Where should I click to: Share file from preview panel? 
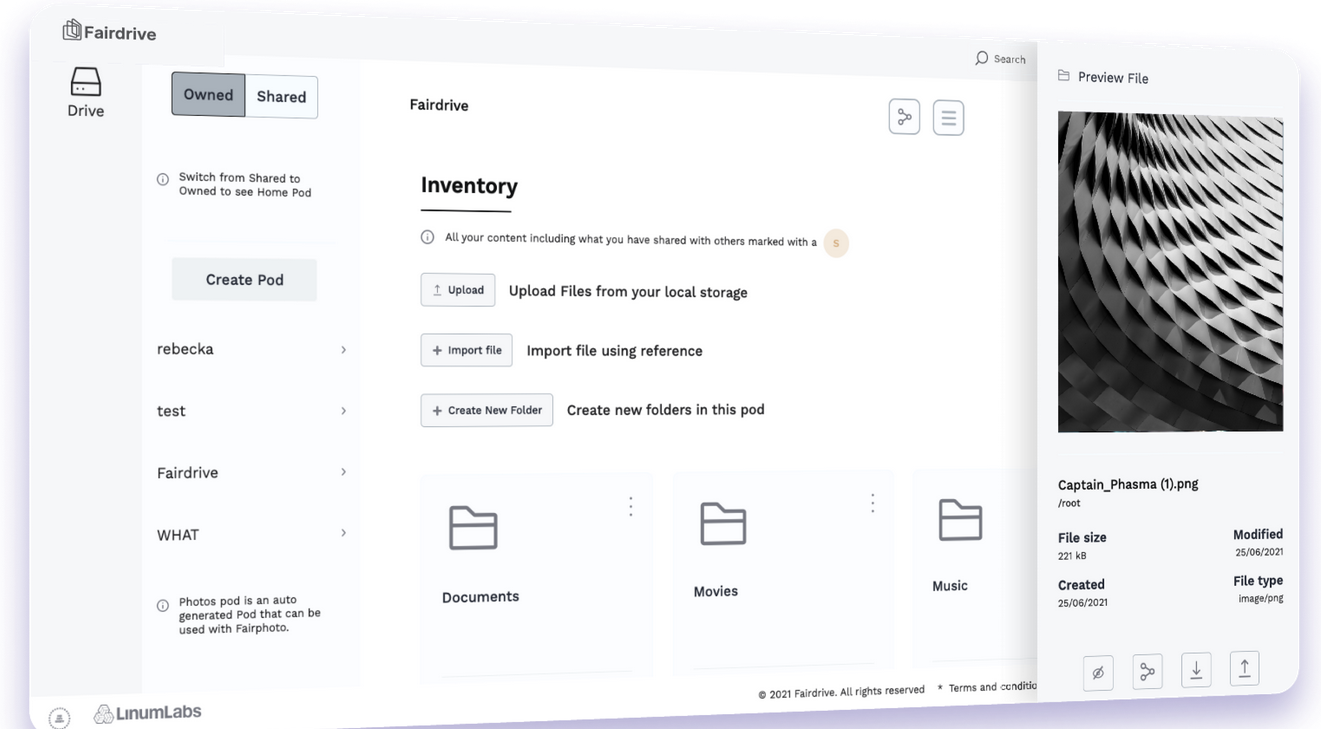[x=1147, y=672]
